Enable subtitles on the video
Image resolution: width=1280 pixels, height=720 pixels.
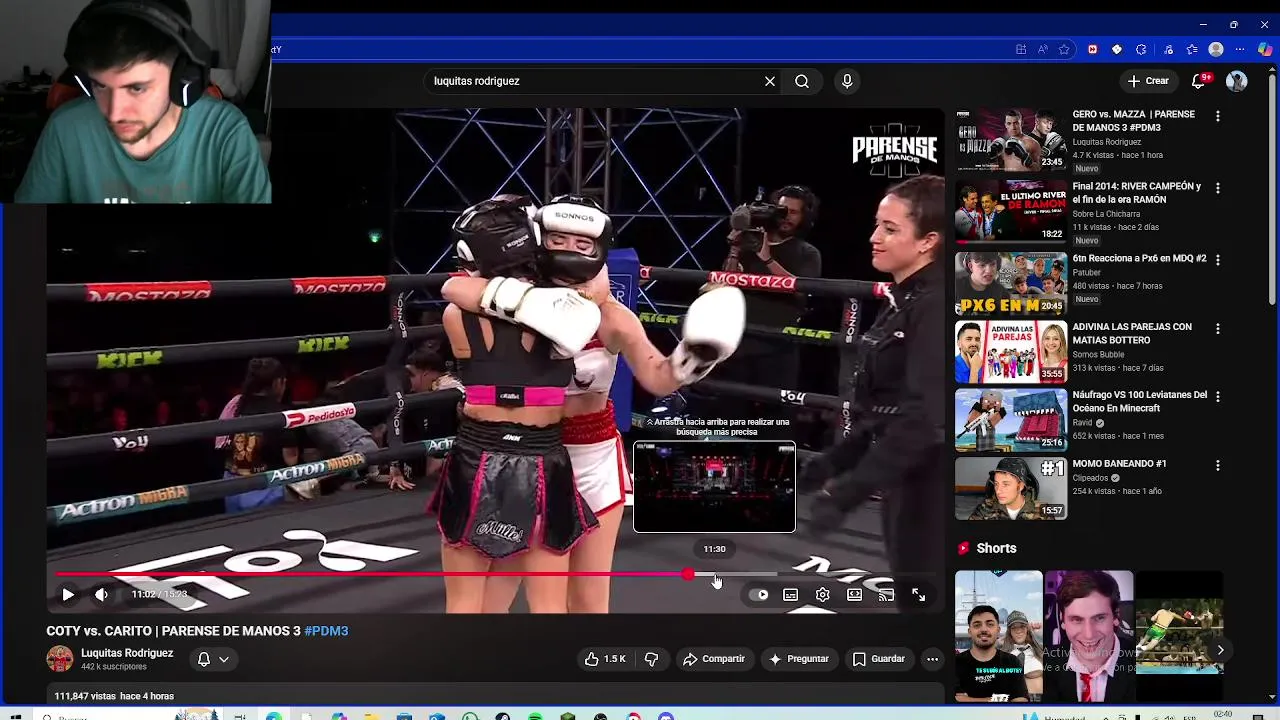pyautogui.click(x=790, y=594)
